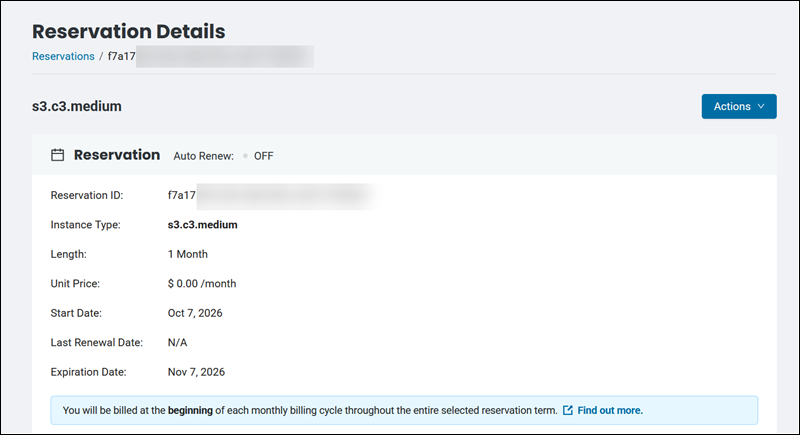Click the Reservation ID: label

pos(87,195)
